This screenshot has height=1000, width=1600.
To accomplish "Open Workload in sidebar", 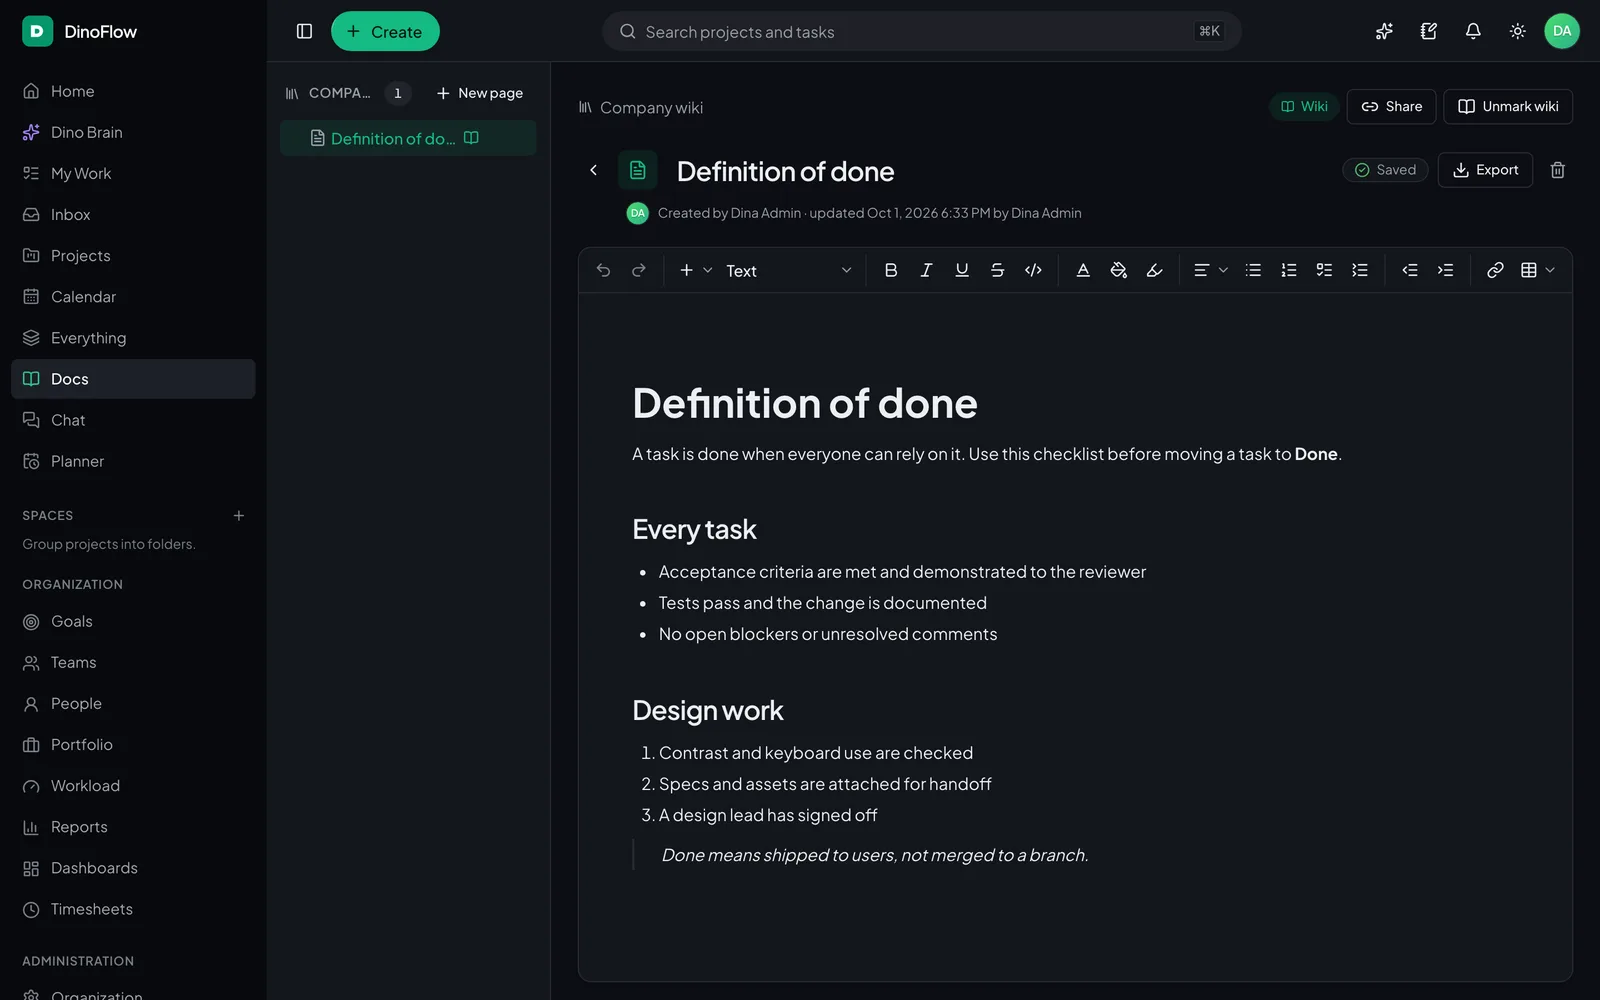I will [133, 786].
